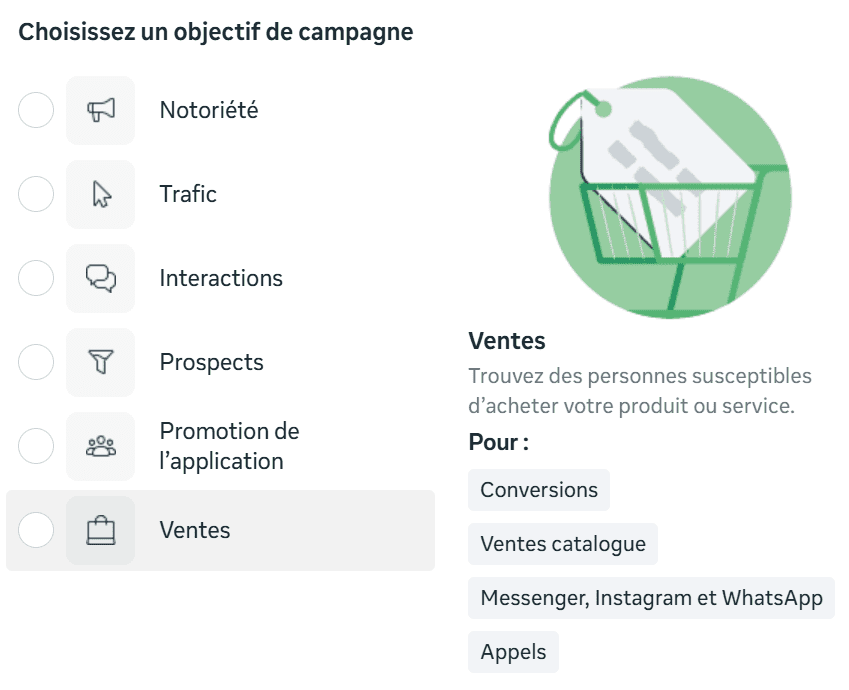Select the Notoriété radio button
This screenshot has width=849, height=690.
(x=36, y=110)
